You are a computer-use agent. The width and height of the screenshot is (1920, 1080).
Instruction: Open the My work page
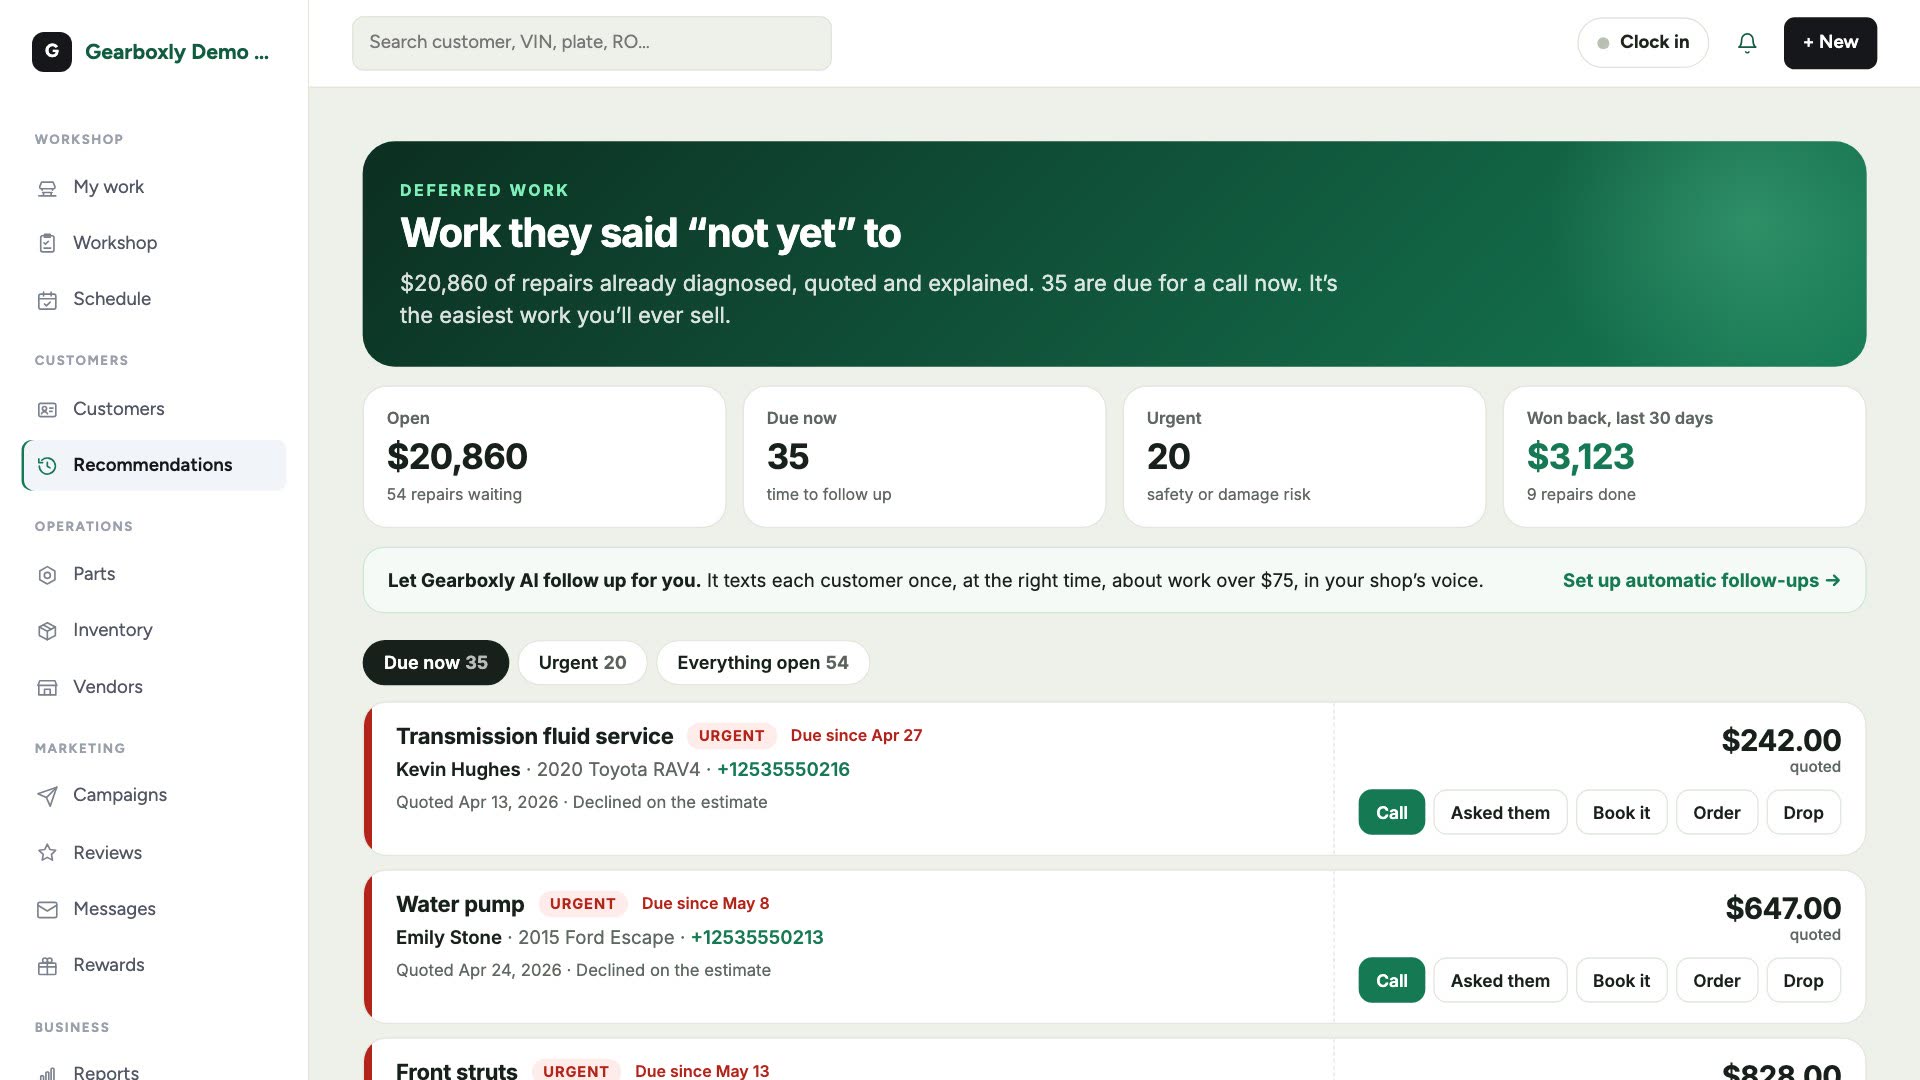[154, 187]
